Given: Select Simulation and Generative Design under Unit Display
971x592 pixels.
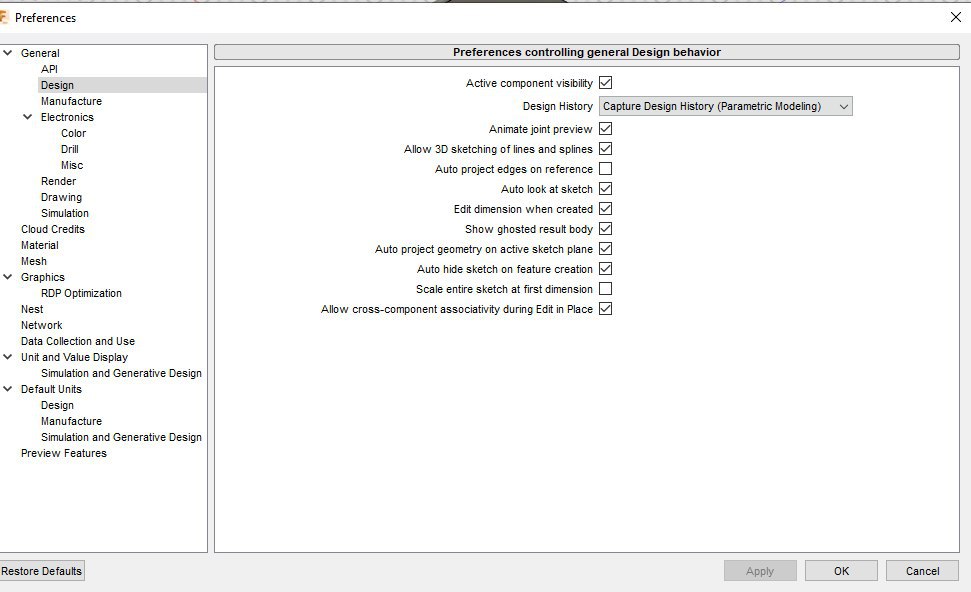Looking at the screenshot, I should tap(121, 373).
